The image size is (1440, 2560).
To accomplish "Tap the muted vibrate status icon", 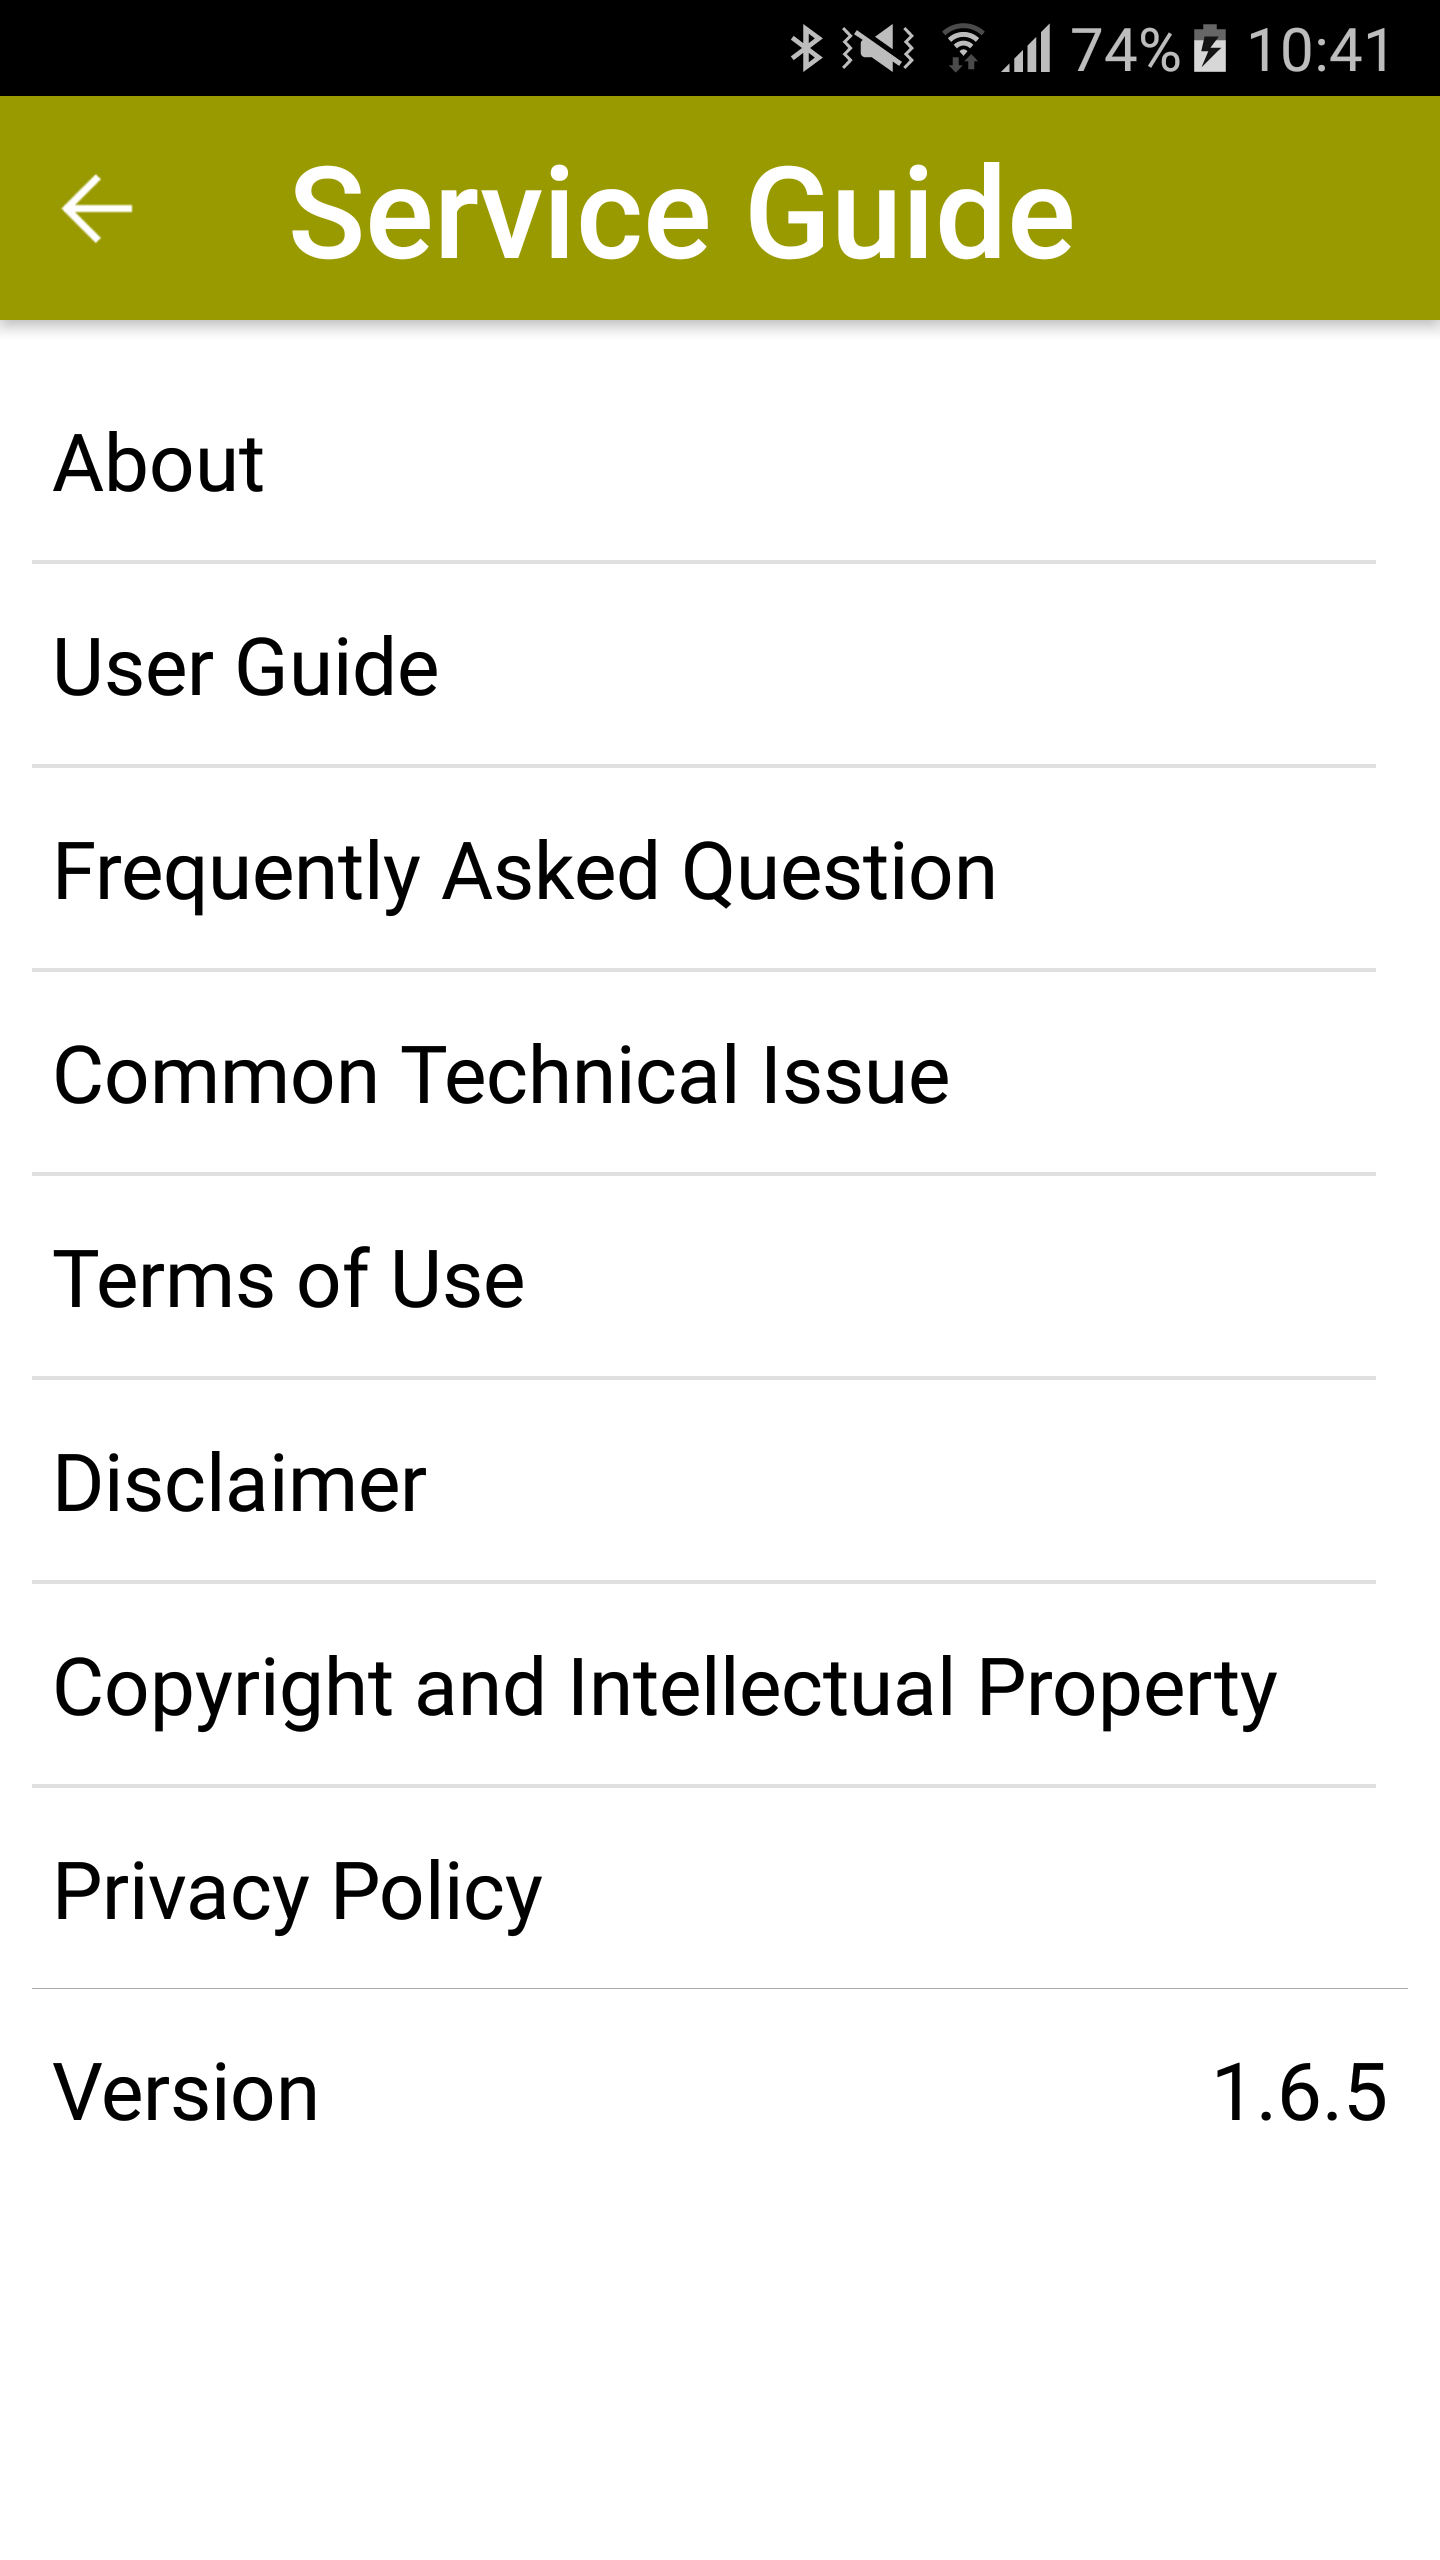I will (x=878, y=49).
